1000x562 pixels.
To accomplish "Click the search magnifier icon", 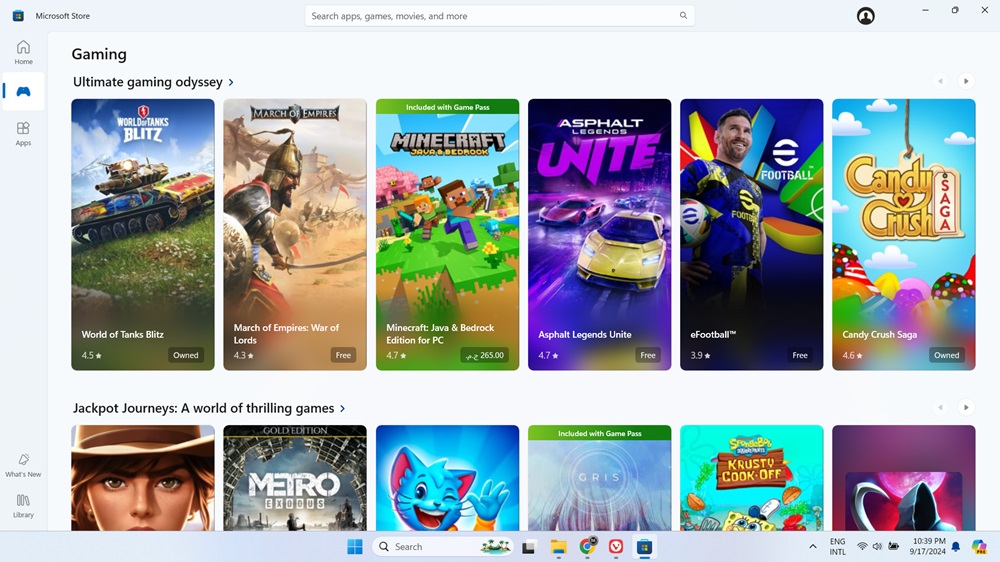I will (x=683, y=16).
